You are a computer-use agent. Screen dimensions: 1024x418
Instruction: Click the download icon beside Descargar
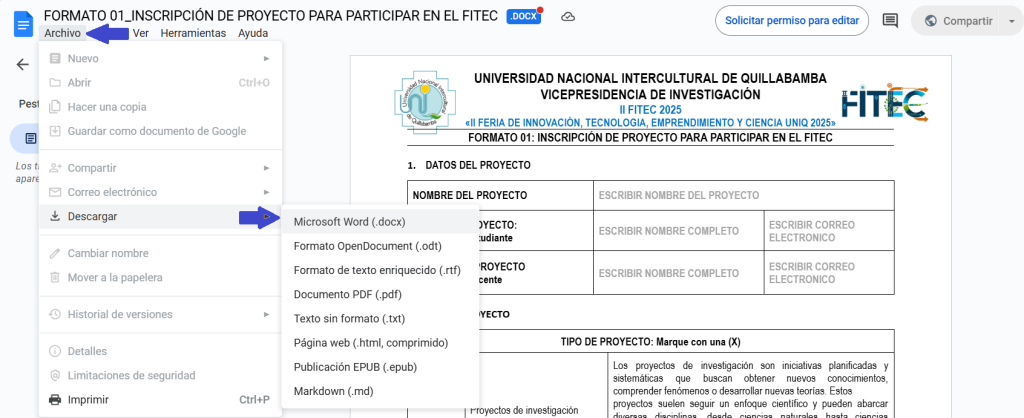(x=55, y=216)
